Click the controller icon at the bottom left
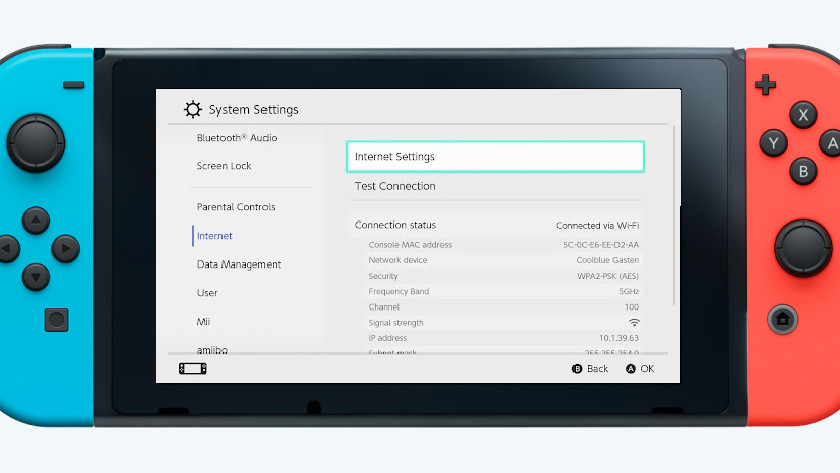 pyautogui.click(x=192, y=369)
